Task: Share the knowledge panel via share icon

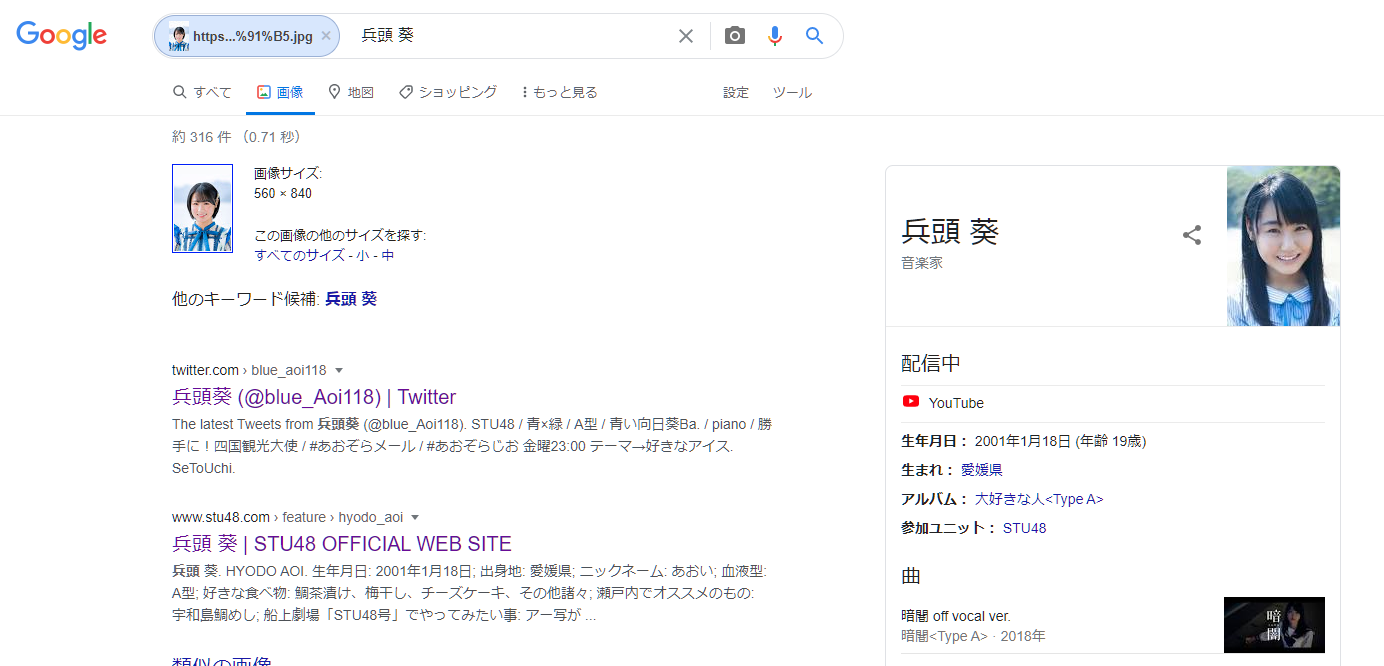Action: [x=1192, y=236]
